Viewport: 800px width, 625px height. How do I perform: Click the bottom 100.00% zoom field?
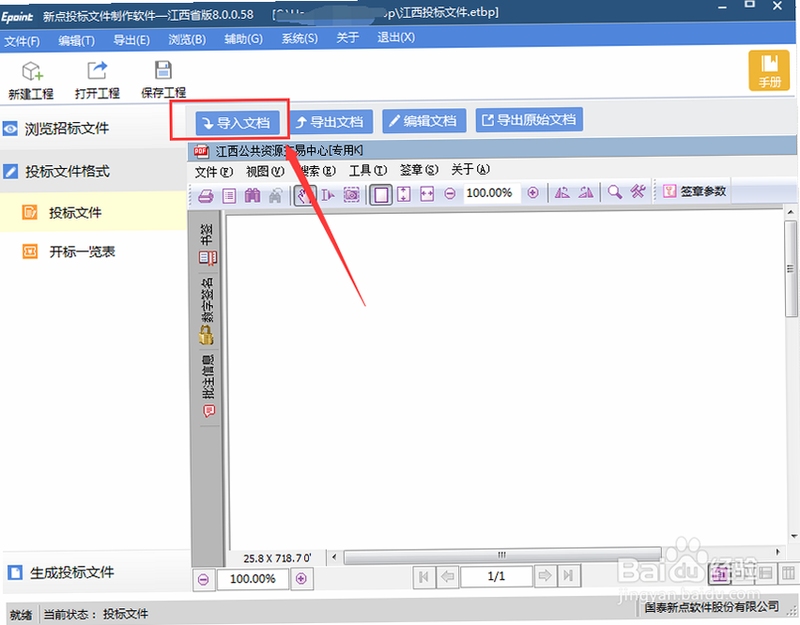pos(253,579)
